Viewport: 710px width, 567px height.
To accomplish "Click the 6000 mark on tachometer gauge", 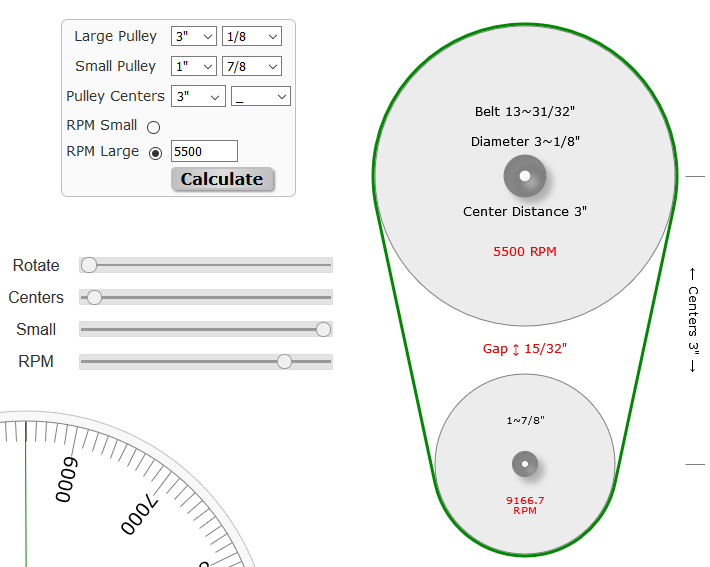I will pos(67,480).
